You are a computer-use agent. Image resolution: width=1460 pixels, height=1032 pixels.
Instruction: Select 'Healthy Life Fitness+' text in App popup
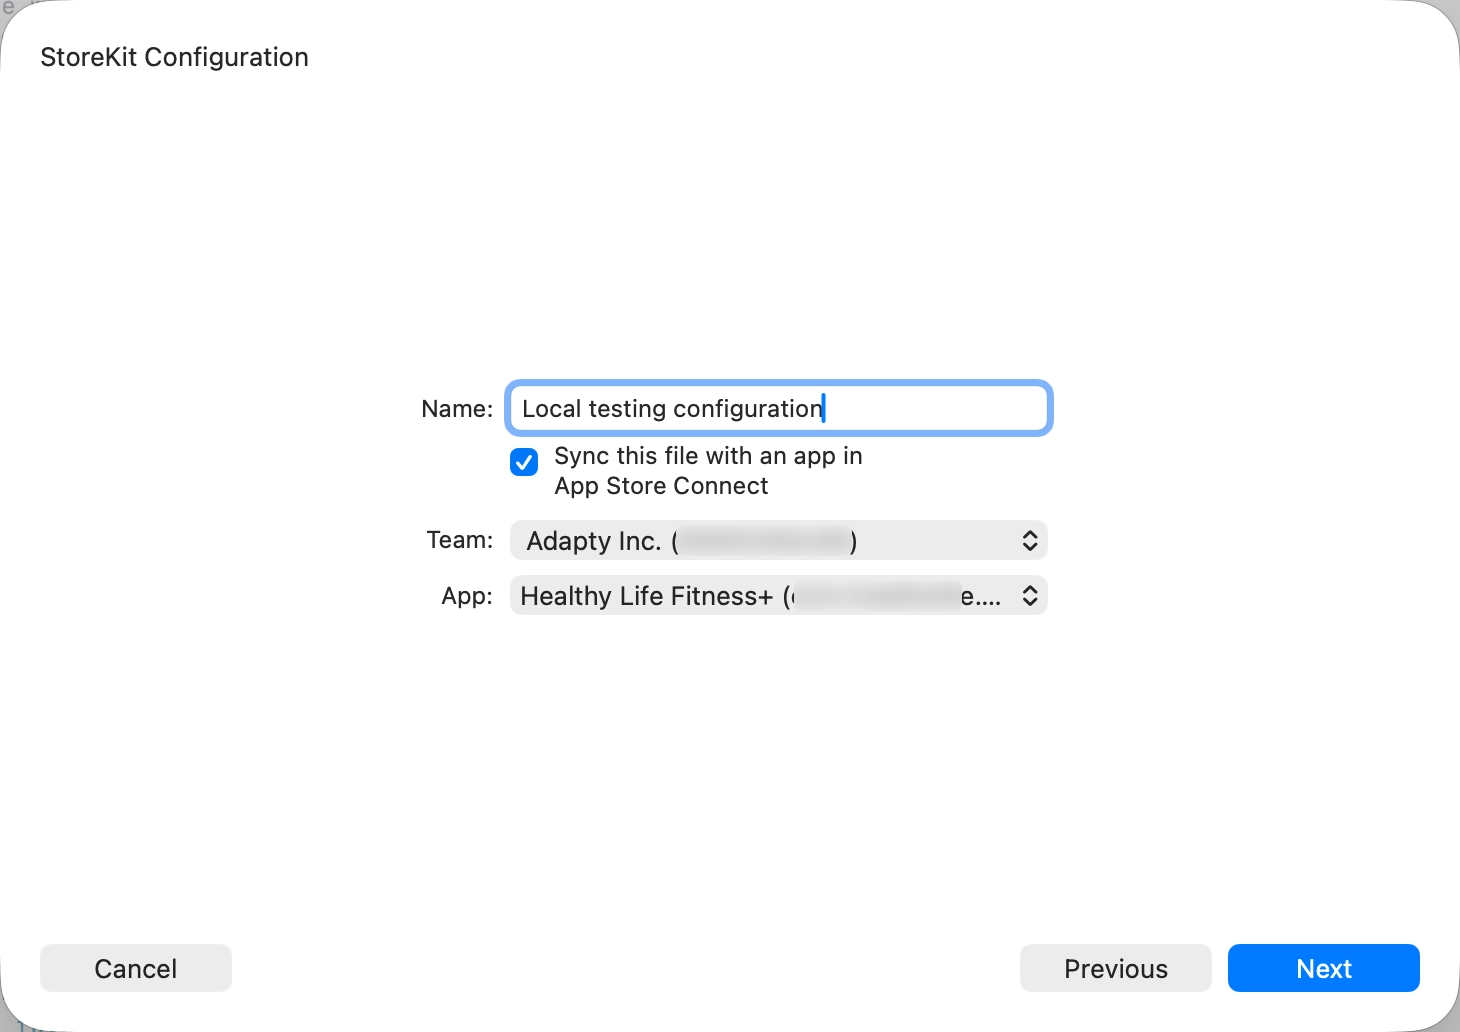646,596
